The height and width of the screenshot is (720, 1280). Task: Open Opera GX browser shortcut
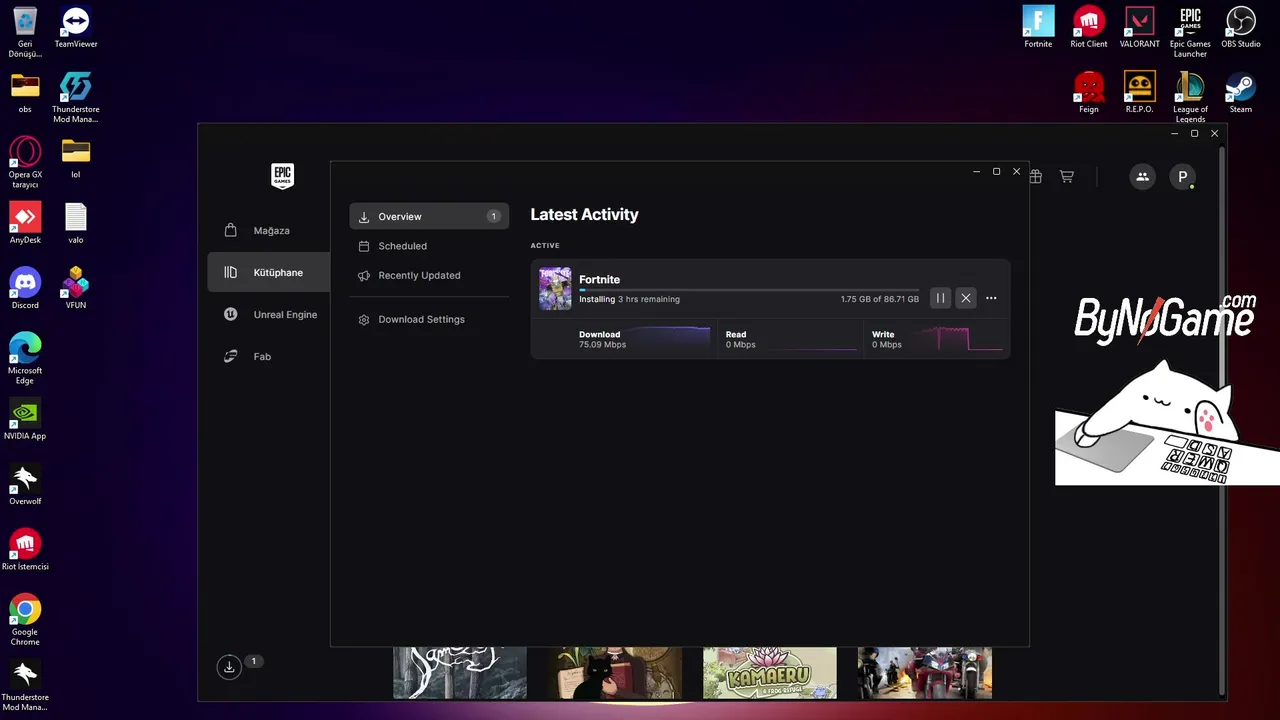[x=25, y=163]
